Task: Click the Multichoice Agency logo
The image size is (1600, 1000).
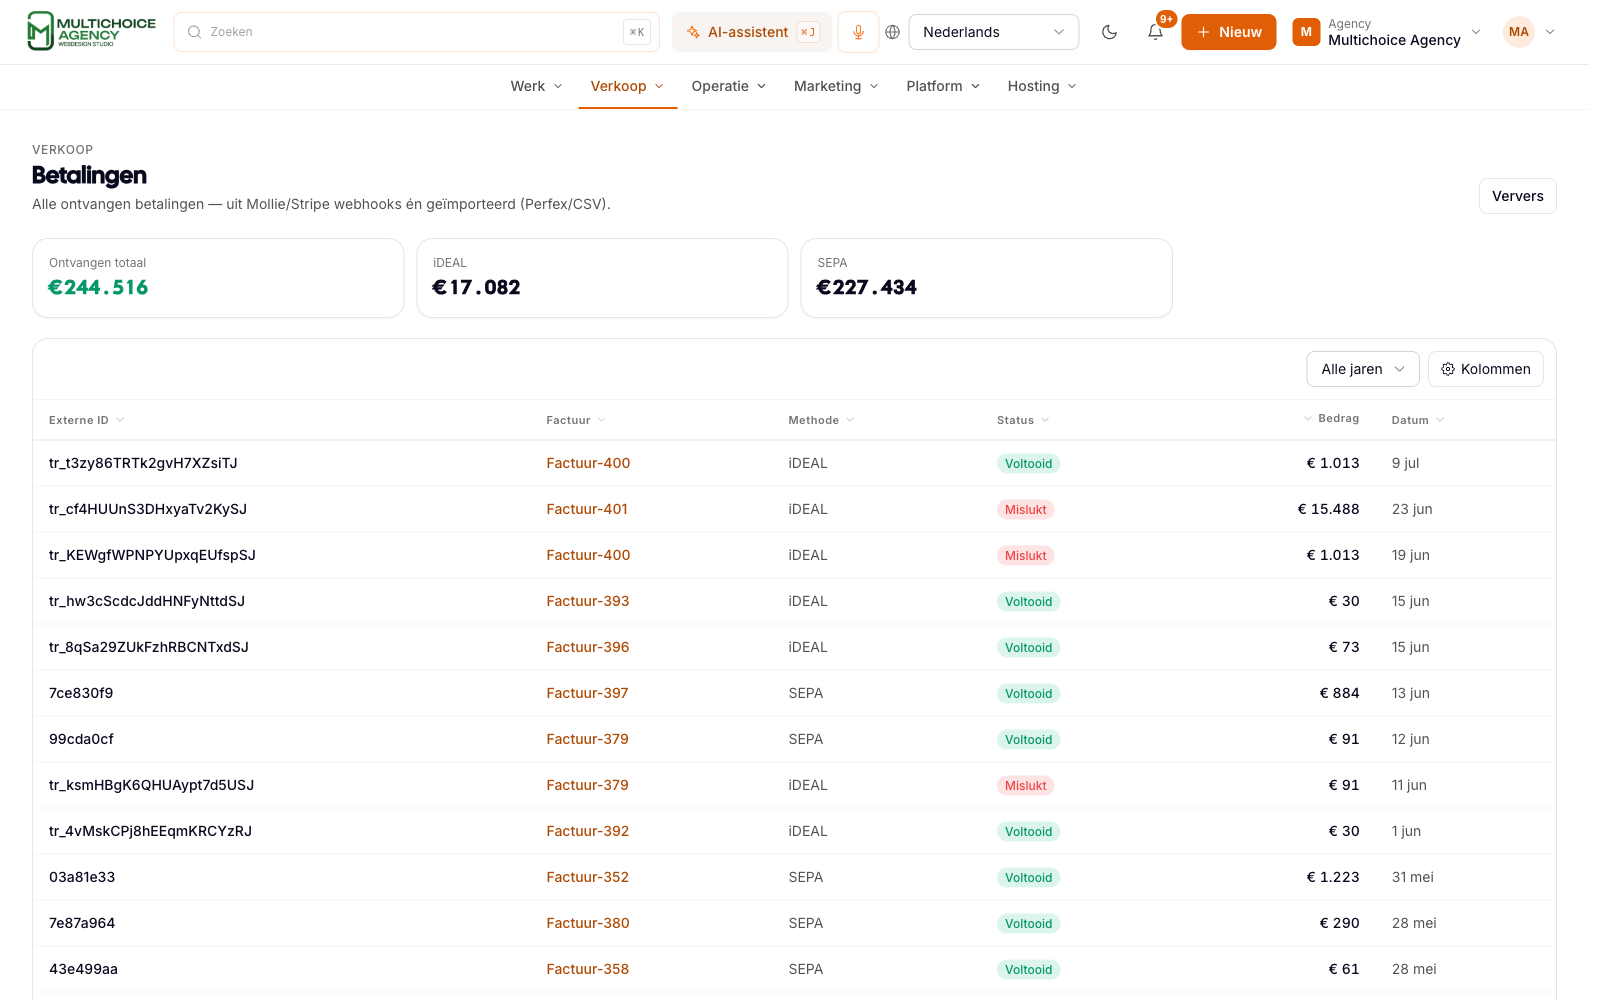Action: (x=92, y=31)
